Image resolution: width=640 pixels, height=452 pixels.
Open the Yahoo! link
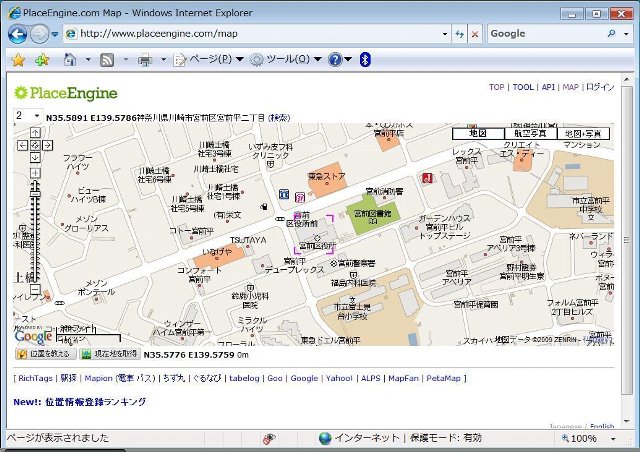point(339,378)
